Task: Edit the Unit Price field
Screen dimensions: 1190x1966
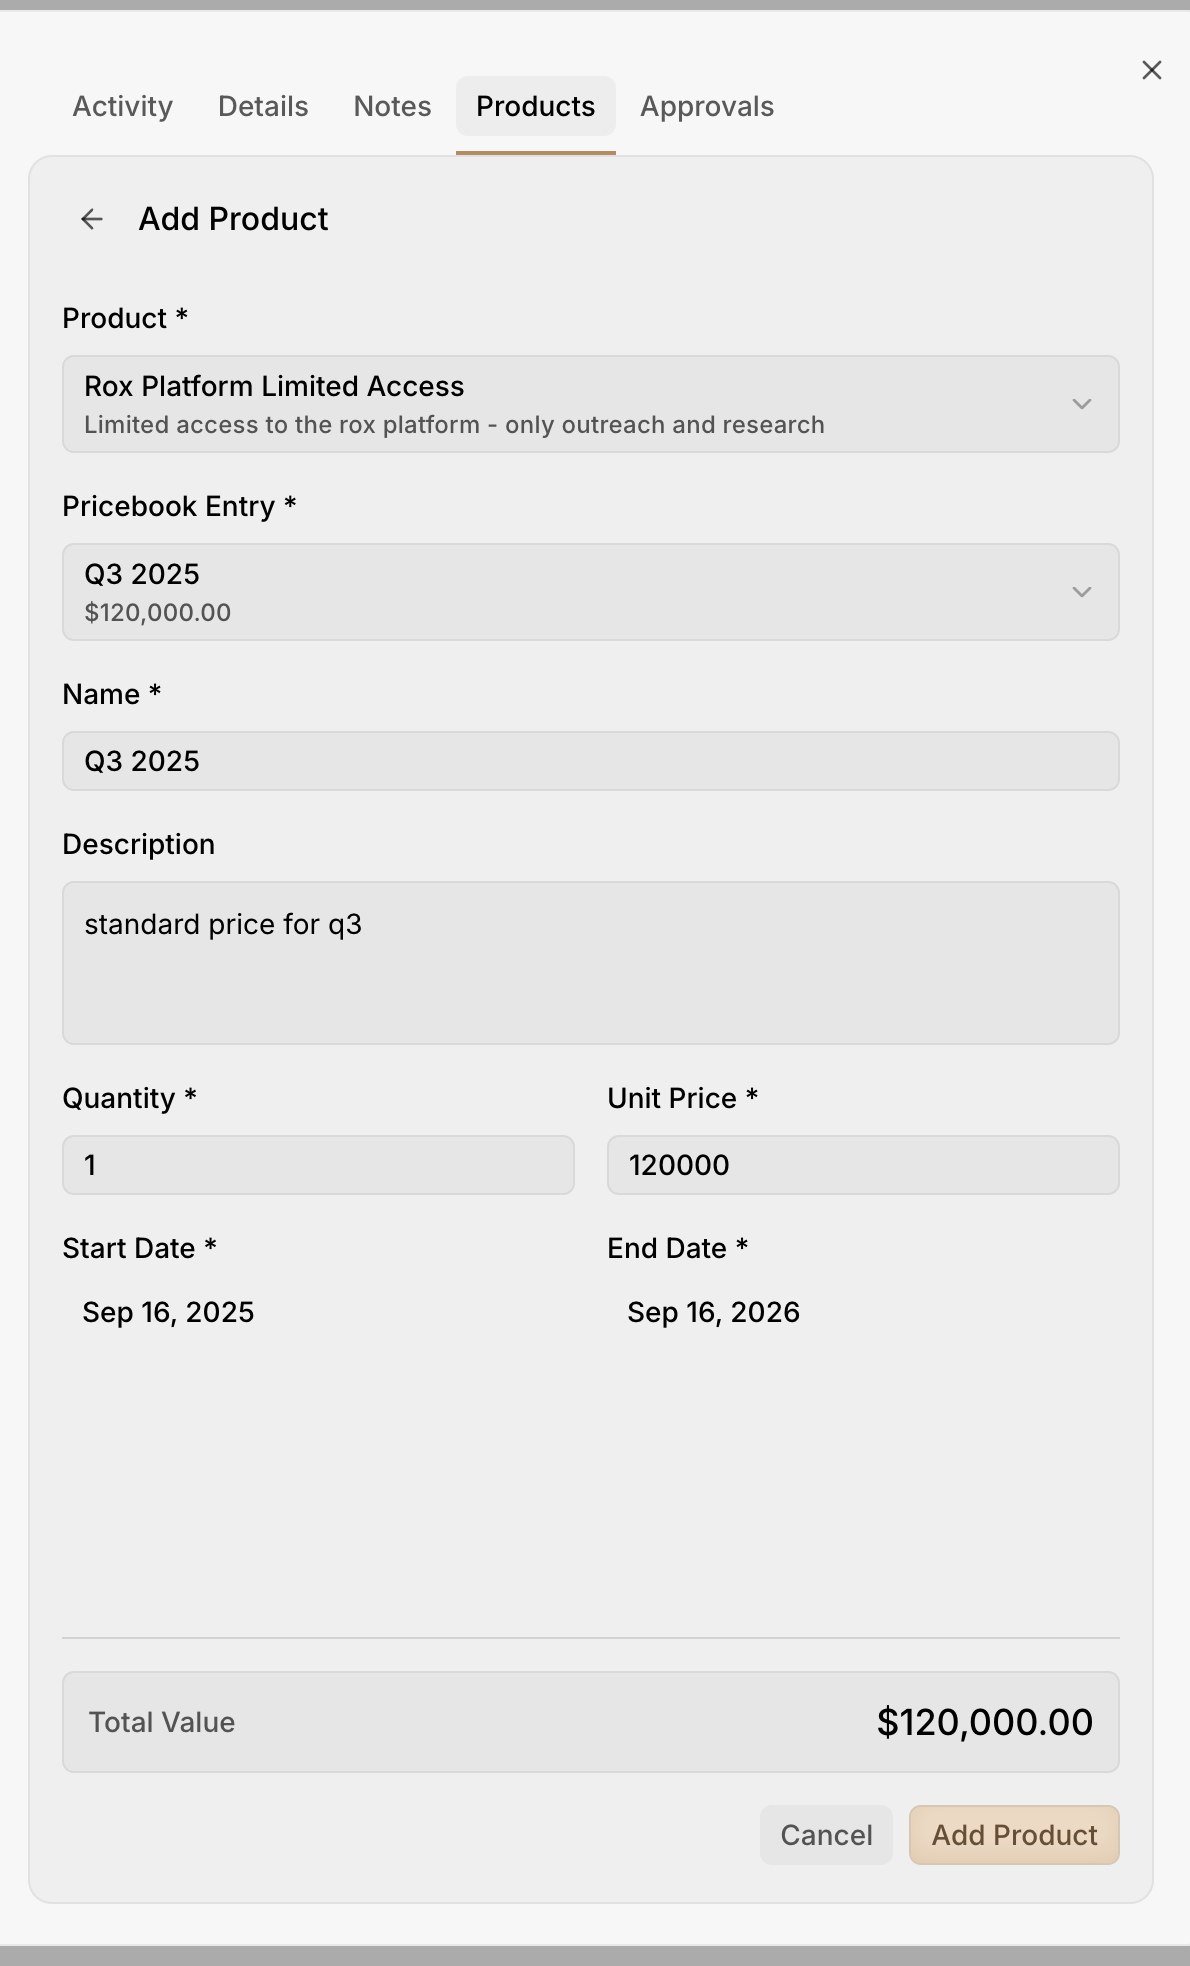Action: 862,1165
